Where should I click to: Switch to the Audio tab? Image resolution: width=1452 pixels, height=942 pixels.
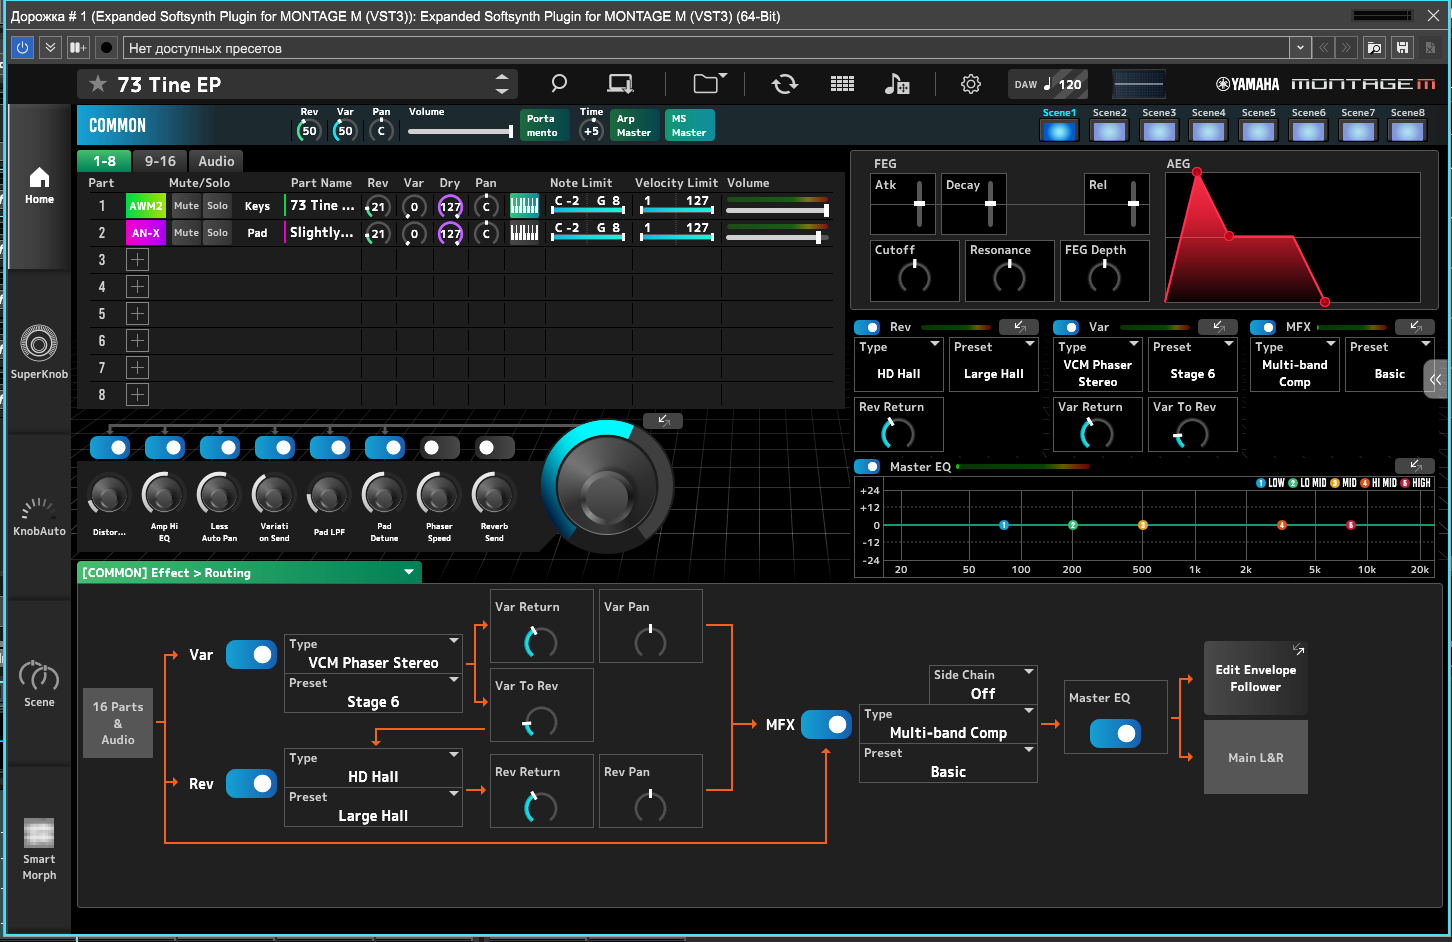pos(216,161)
